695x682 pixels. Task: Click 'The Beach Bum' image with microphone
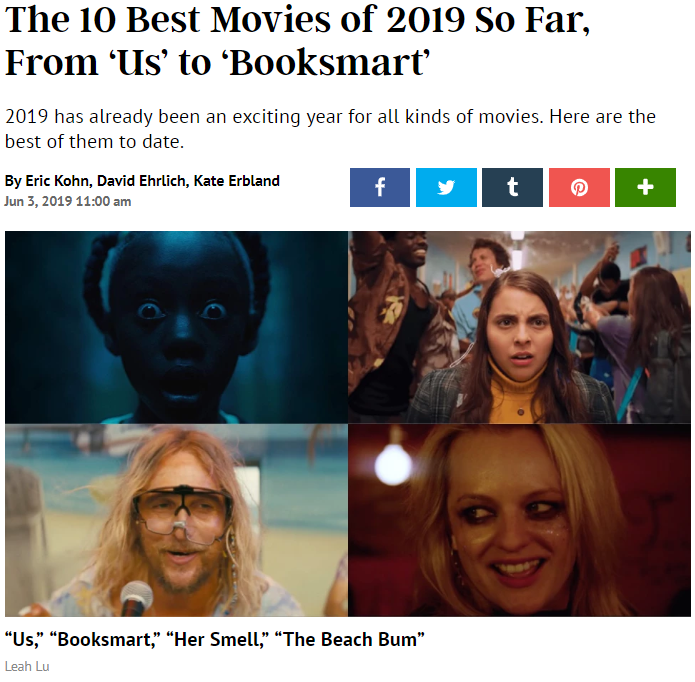176,520
